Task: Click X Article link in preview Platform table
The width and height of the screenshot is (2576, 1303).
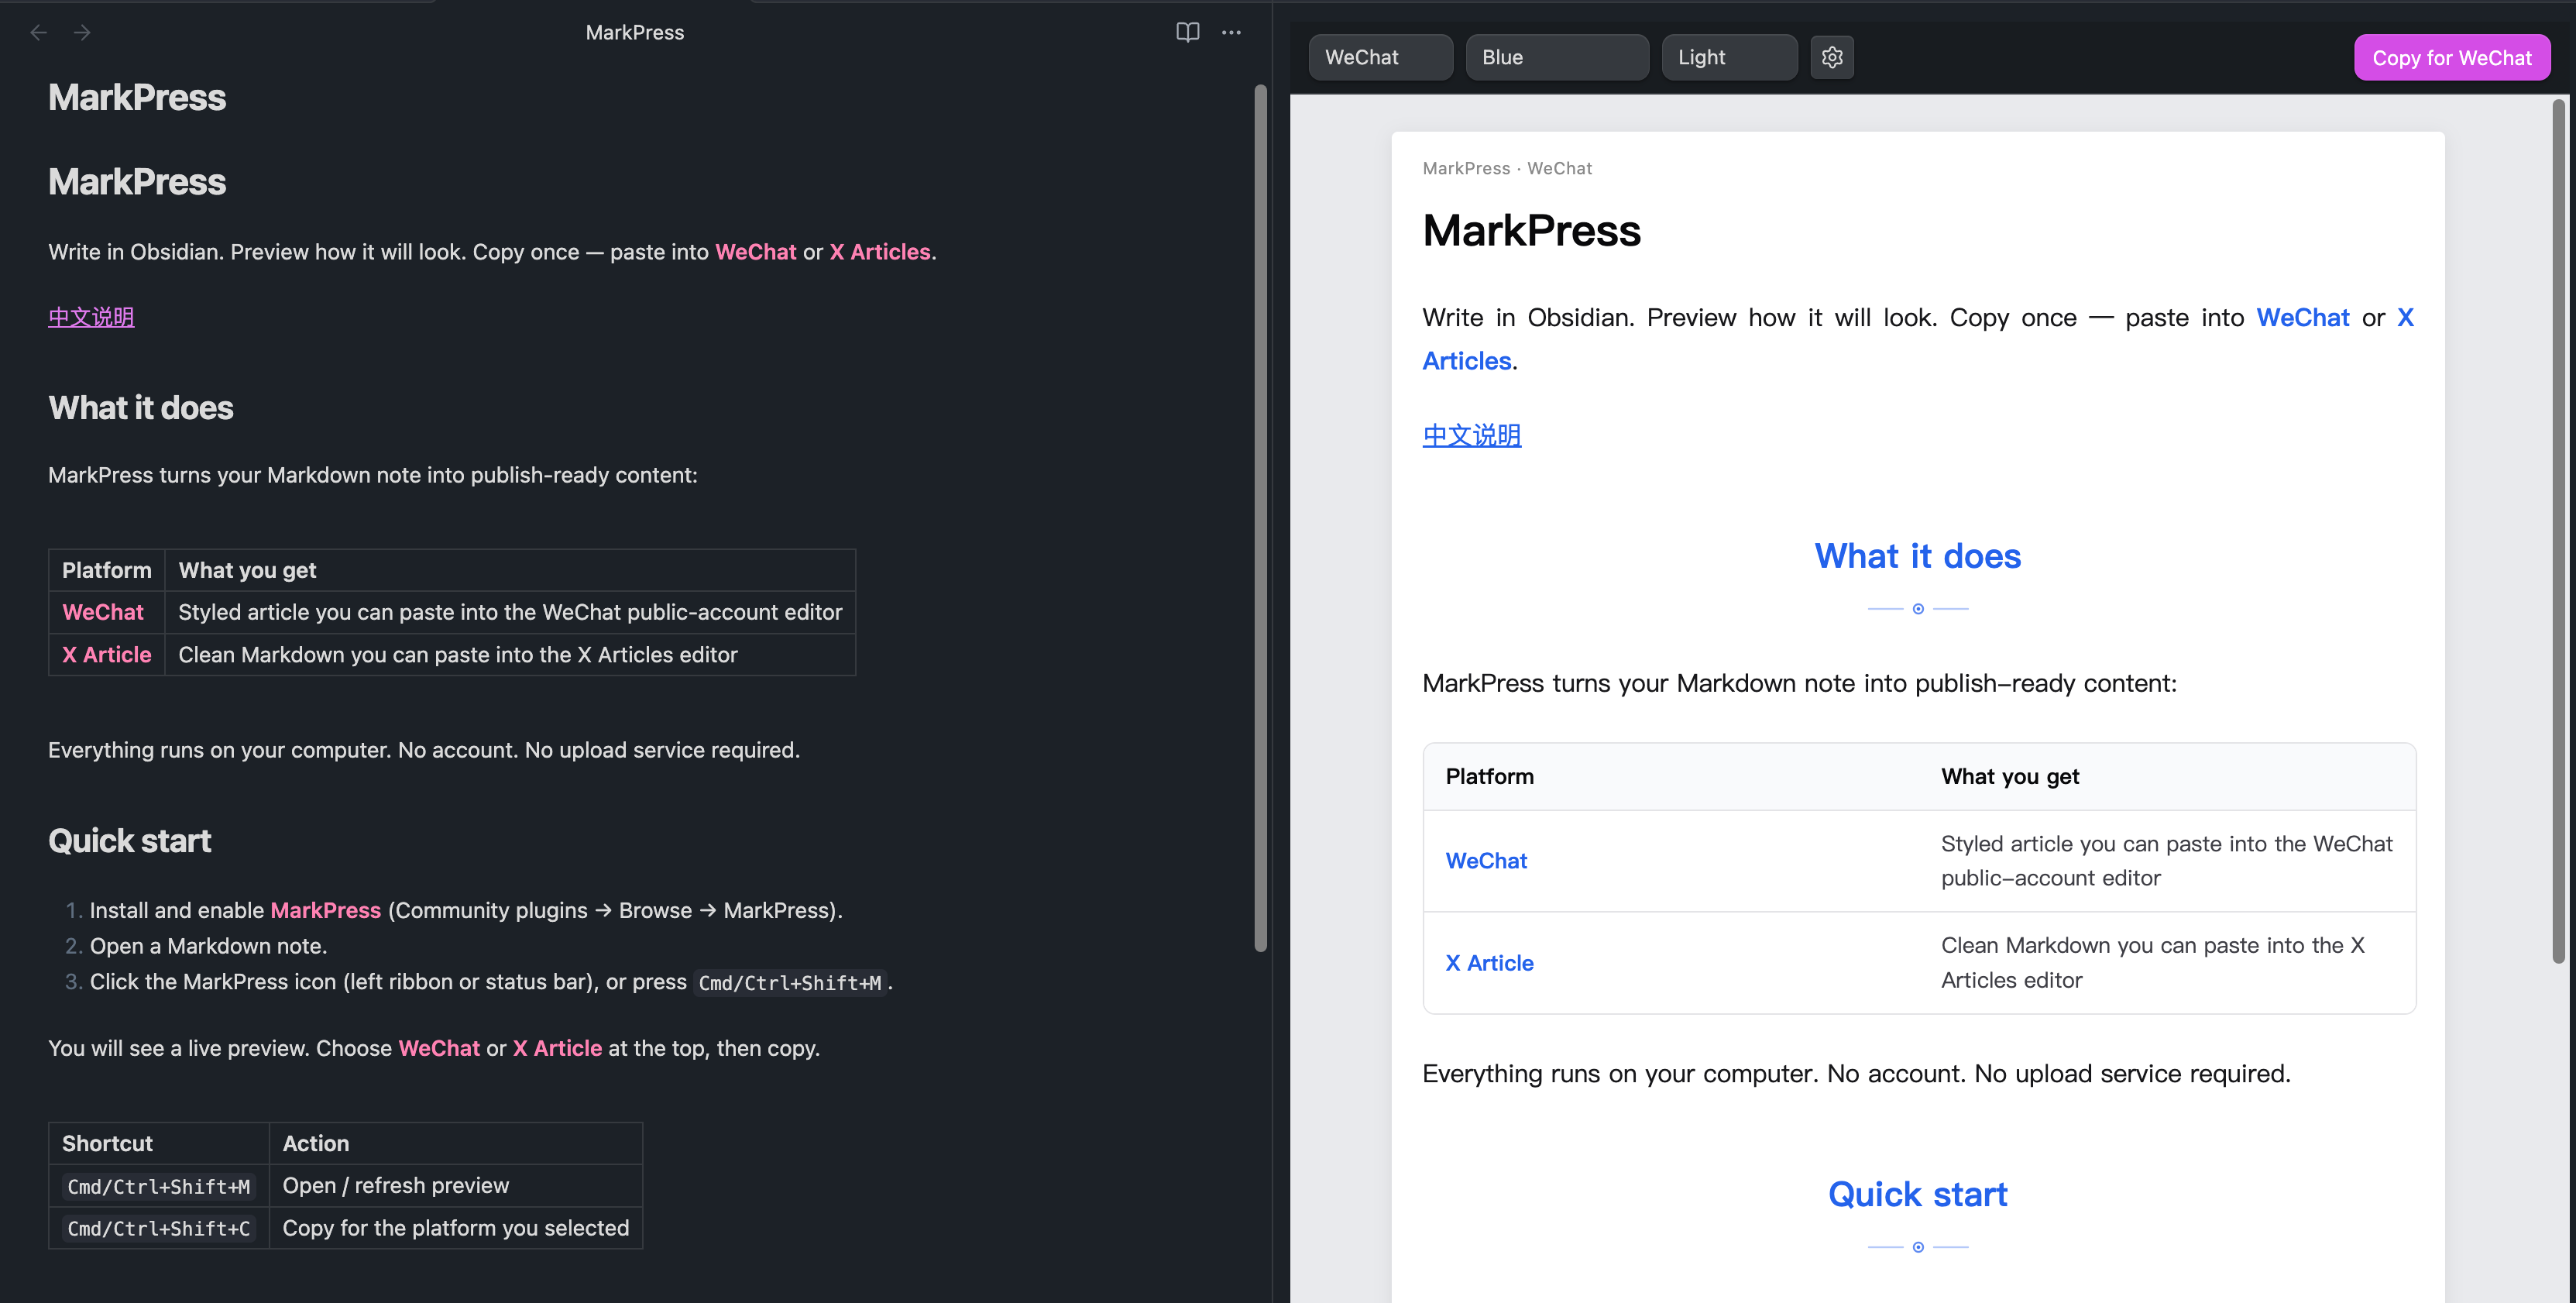Action: point(1490,963)
